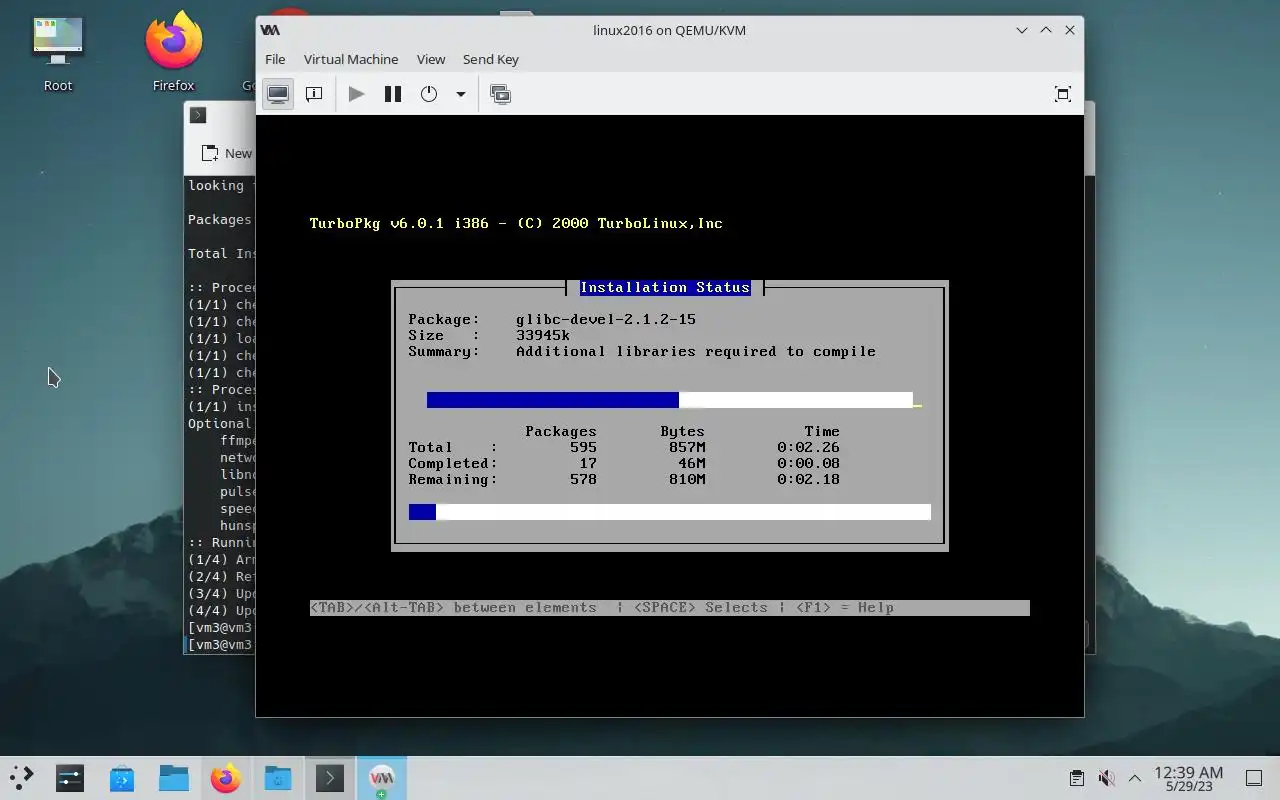Open the clock showing 12:39 AM
This screenshot has width=1280, height=800.
(x=1188, y=778)
